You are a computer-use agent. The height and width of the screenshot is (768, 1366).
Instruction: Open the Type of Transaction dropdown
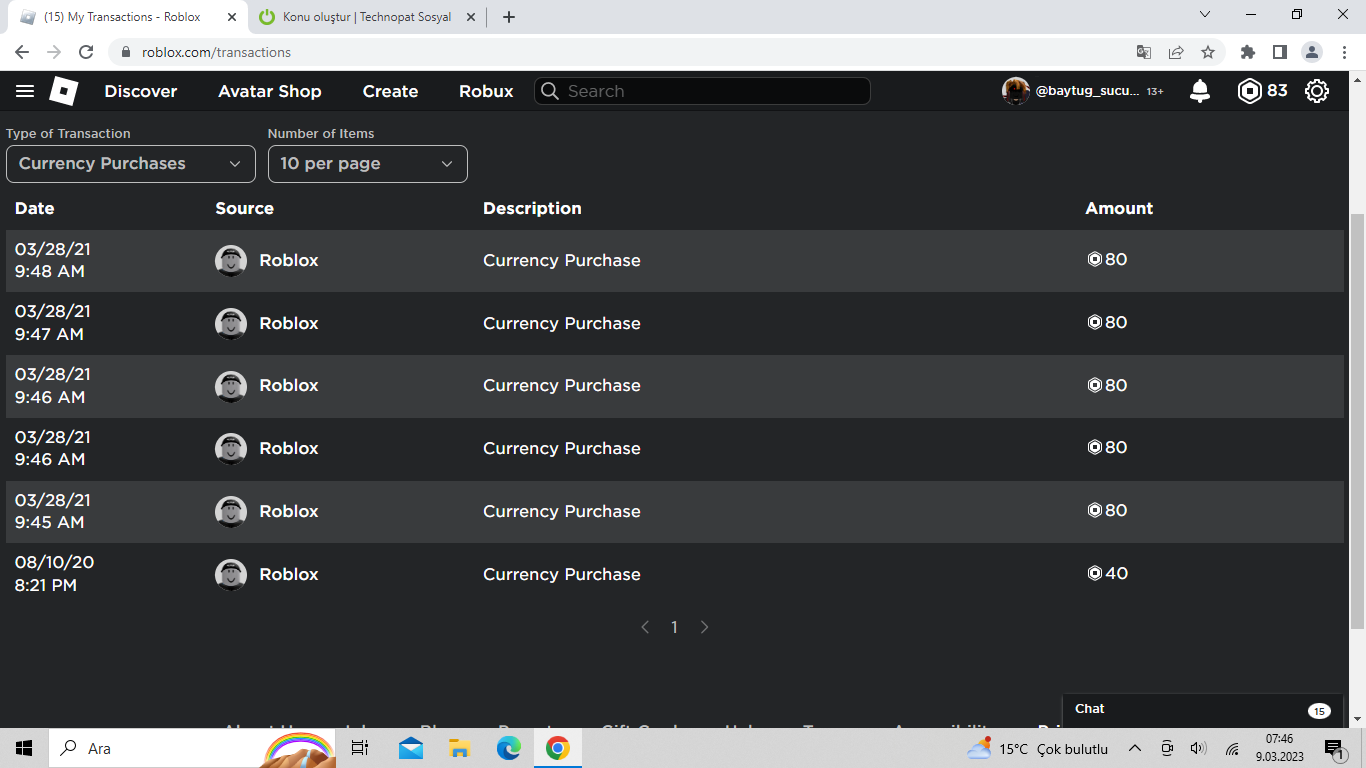[x=130, y=164]
